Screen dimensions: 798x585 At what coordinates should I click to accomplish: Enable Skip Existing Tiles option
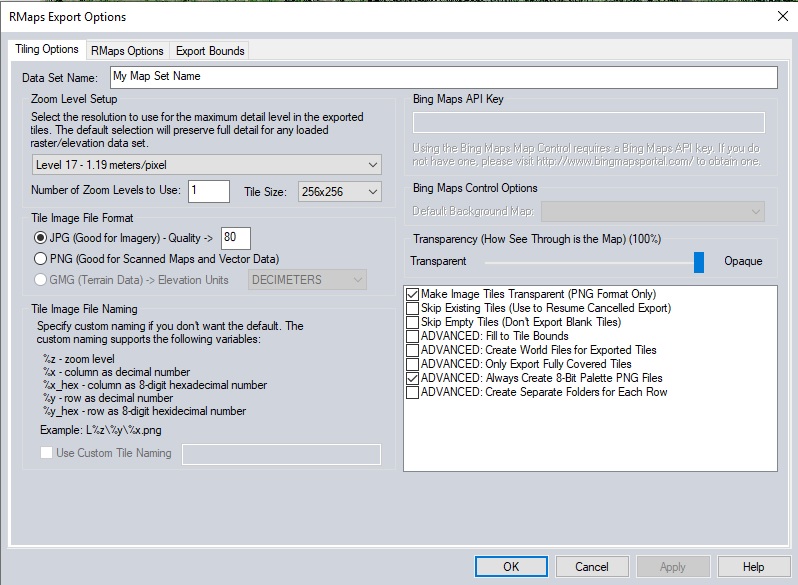413,309
